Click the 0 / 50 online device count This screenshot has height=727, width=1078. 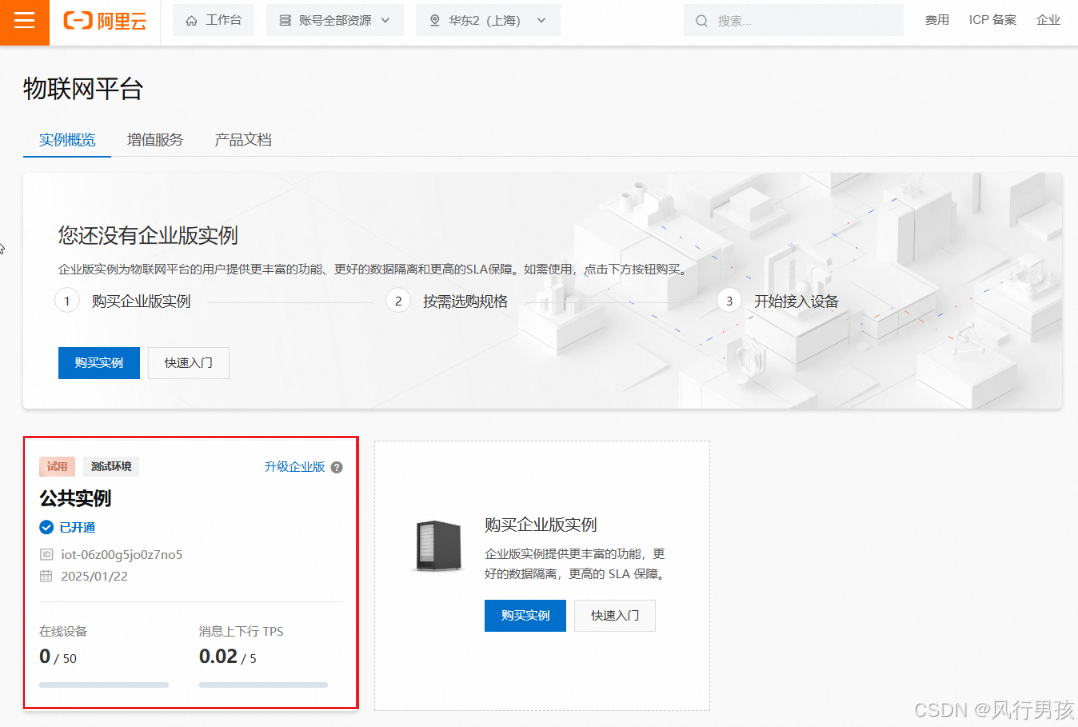(x=58, y=657)
